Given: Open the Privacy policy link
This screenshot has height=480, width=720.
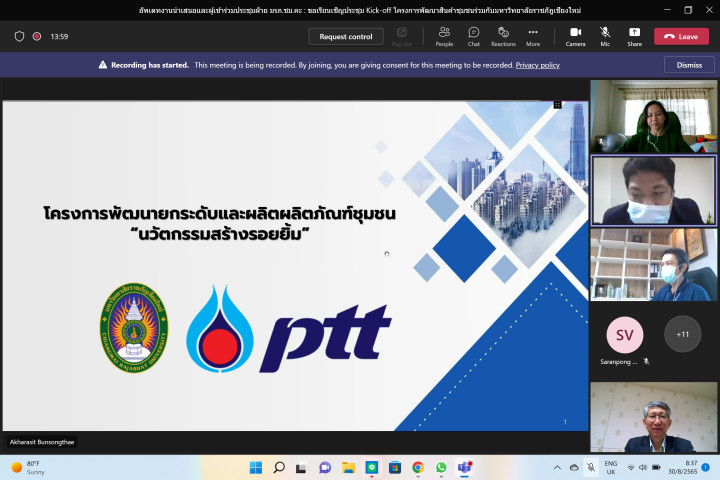Looking at the screenshot, I should point(537,65).
